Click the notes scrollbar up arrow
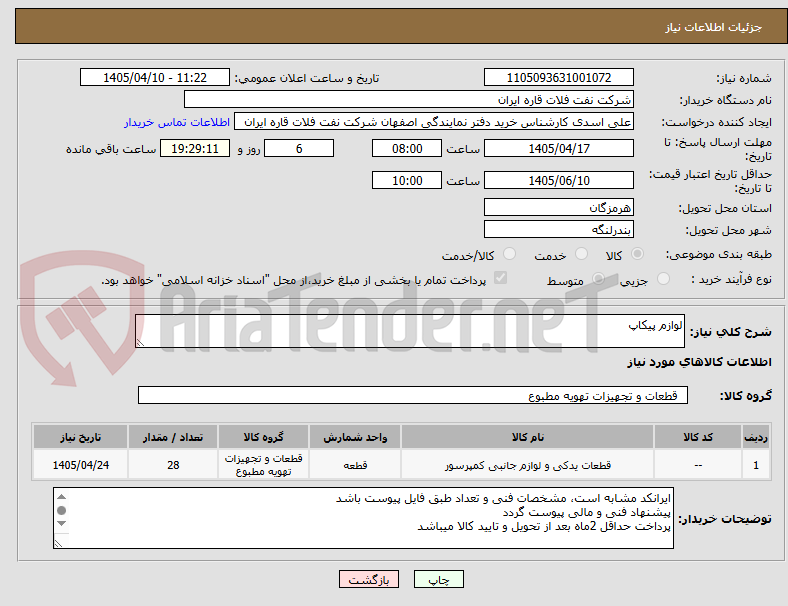Screen dimensions: 788x606 tap(61, 497)
